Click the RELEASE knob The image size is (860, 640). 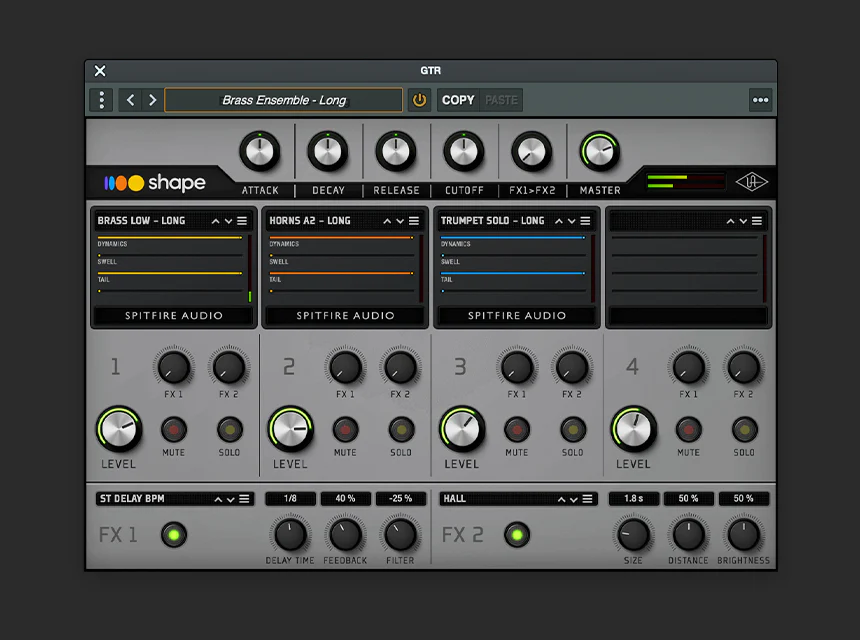tap(395, 151)
